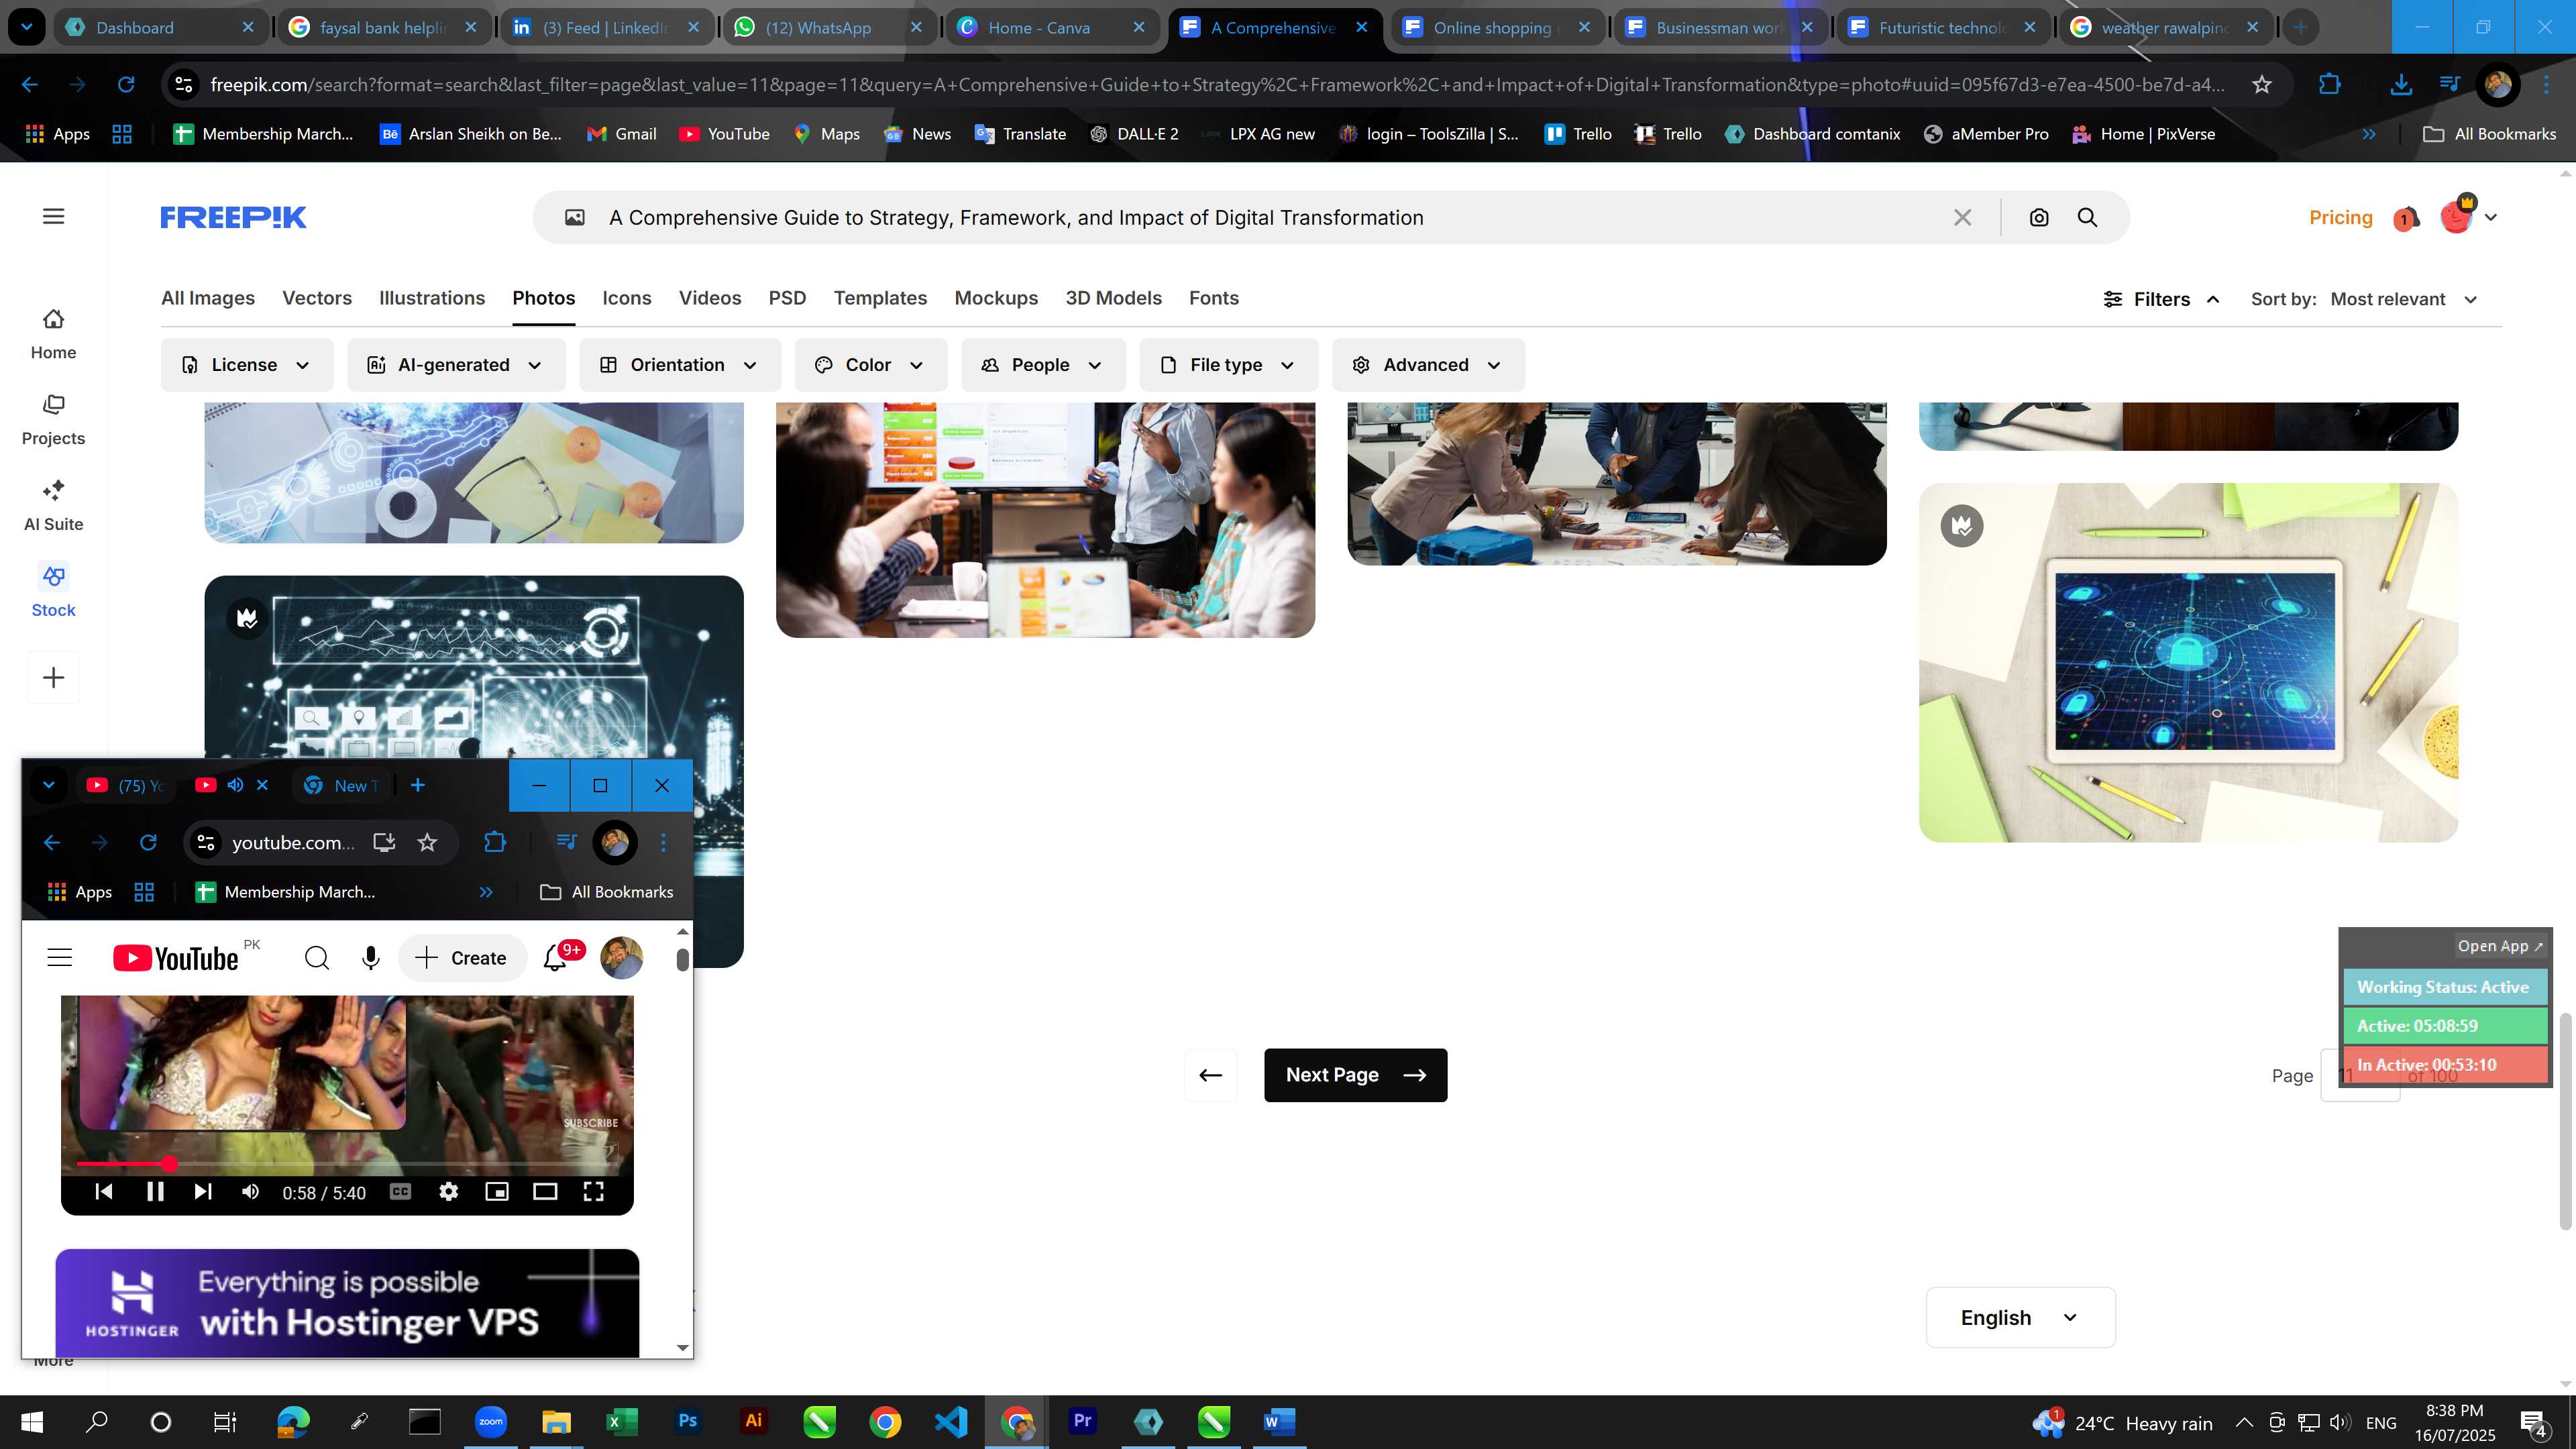The height and width of the screenshot is (1449, 2576).
Task: Open the Color filter dropdown
Action: pos(870,365)
